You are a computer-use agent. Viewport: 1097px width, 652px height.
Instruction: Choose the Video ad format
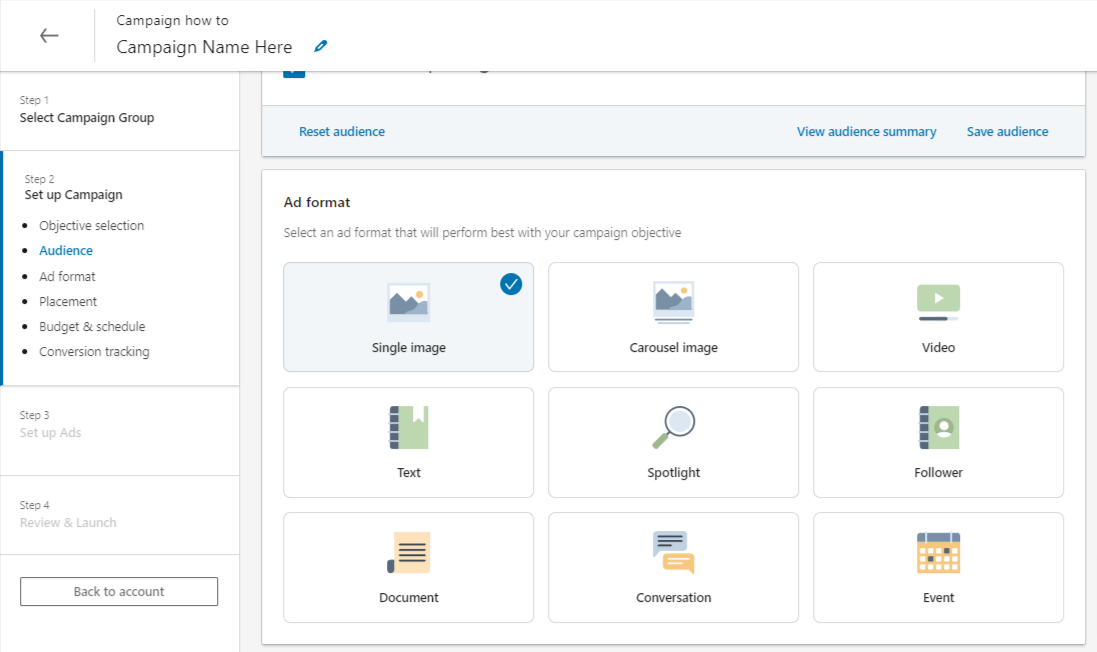(x=938, y=317)
